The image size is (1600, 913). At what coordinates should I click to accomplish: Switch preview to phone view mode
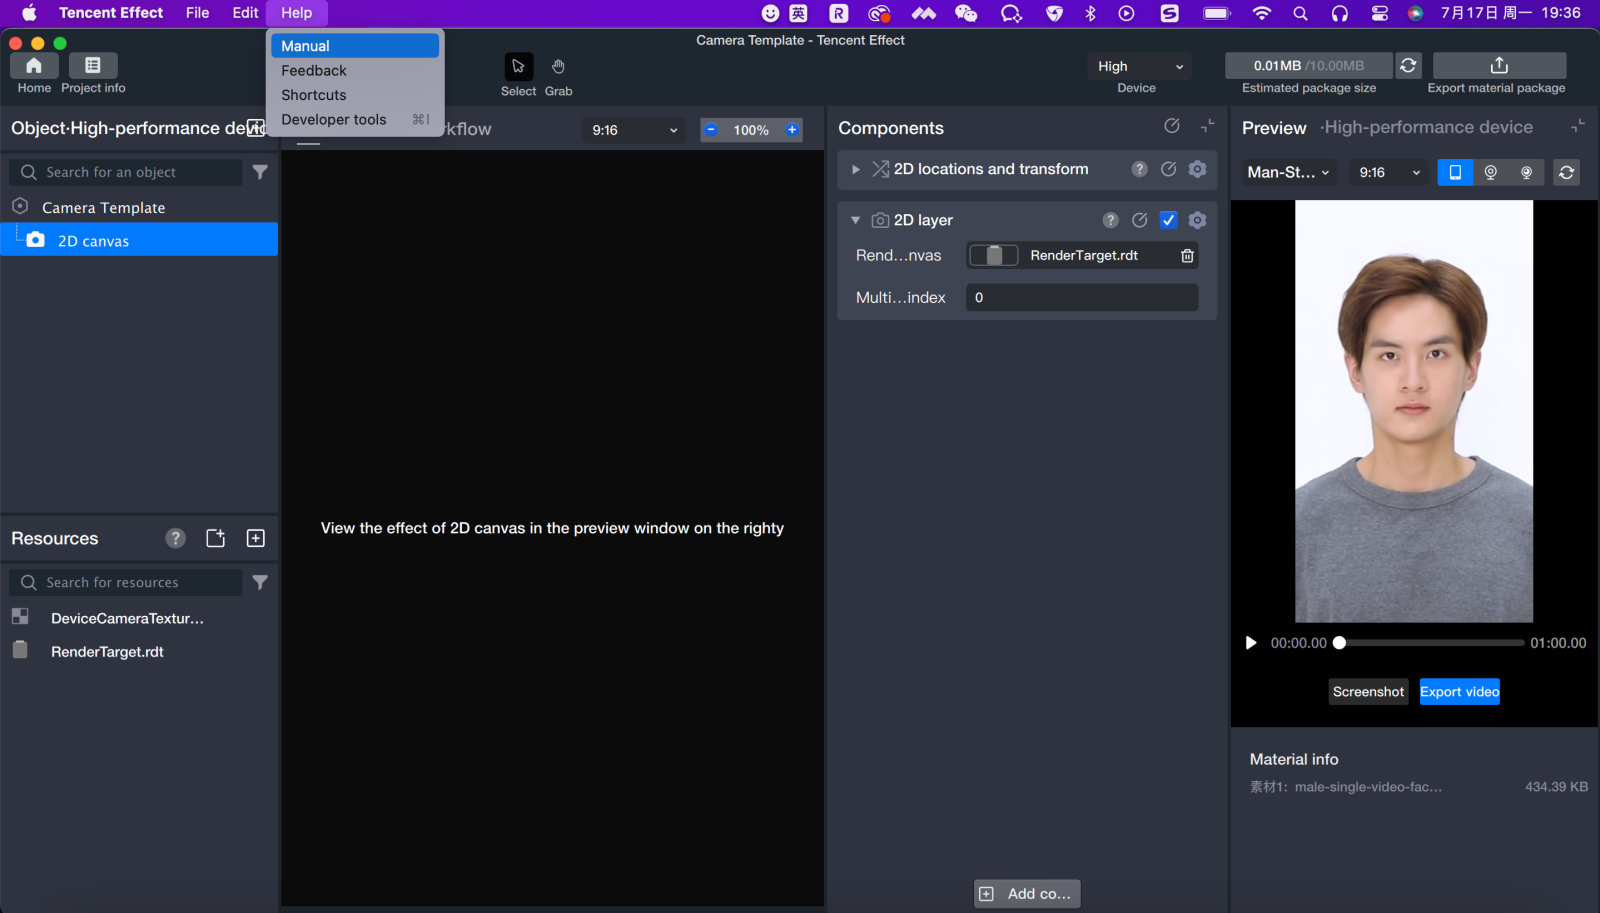[1455, 172]
